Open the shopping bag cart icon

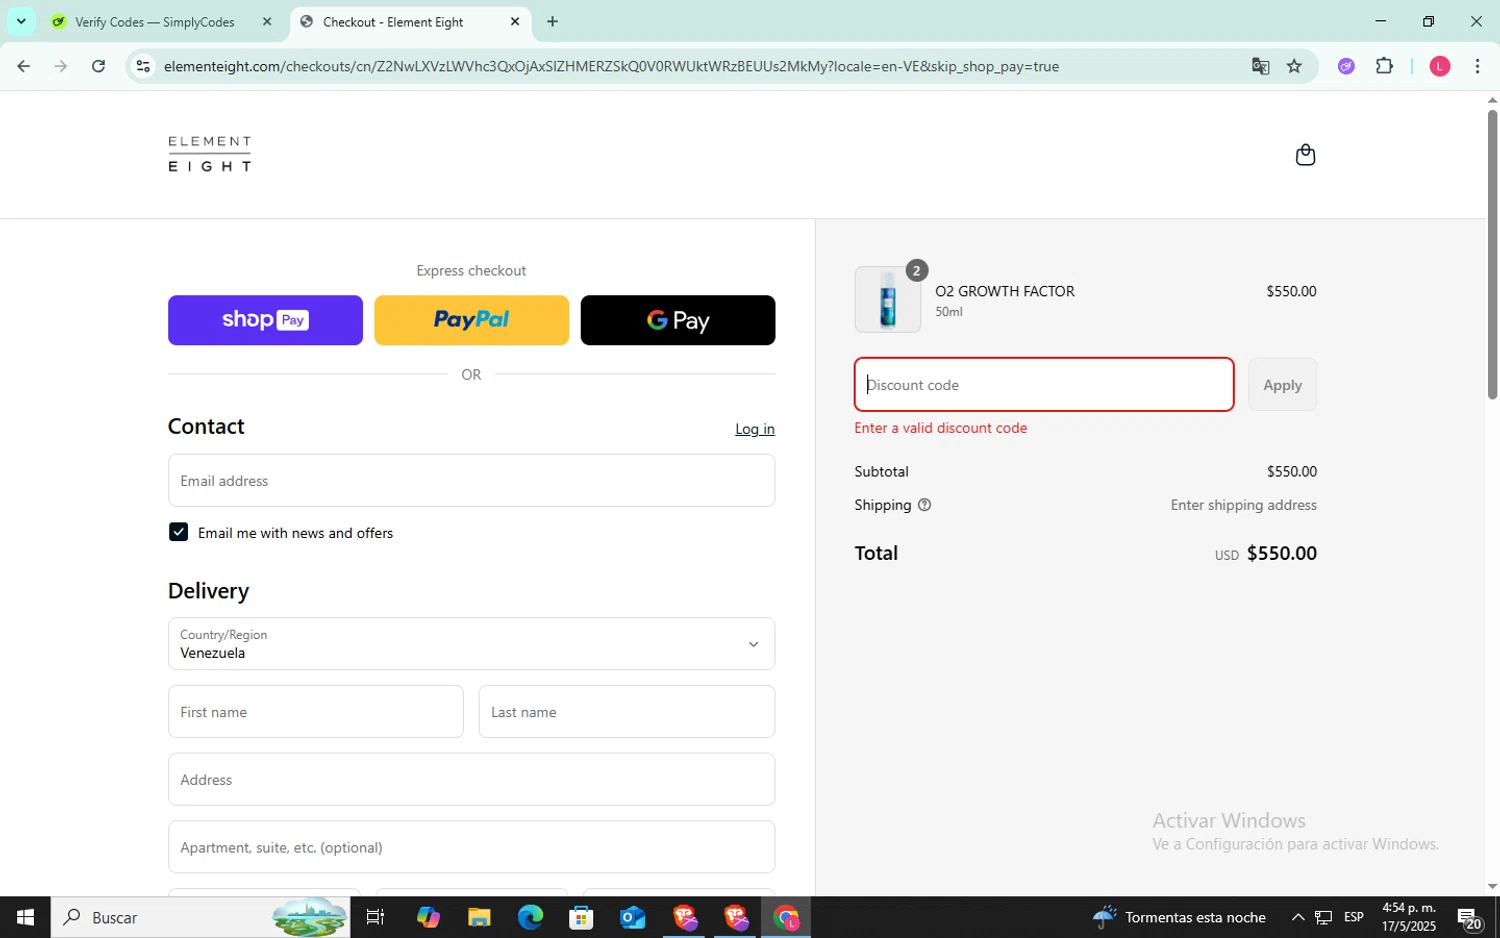(x=1305, y=155)
